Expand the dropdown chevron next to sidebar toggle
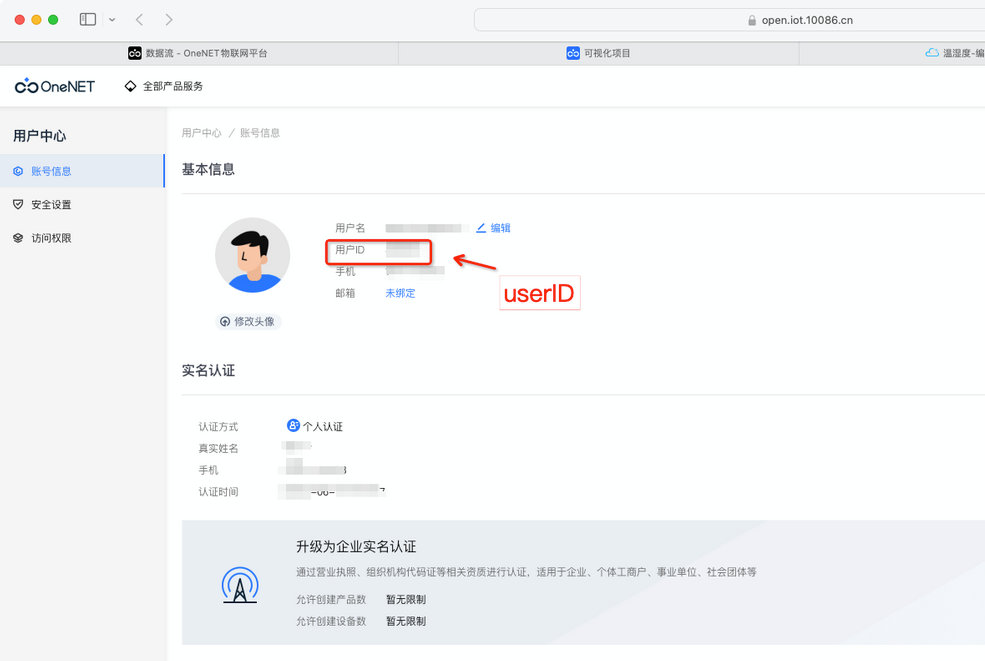 (x=110, y=19)
